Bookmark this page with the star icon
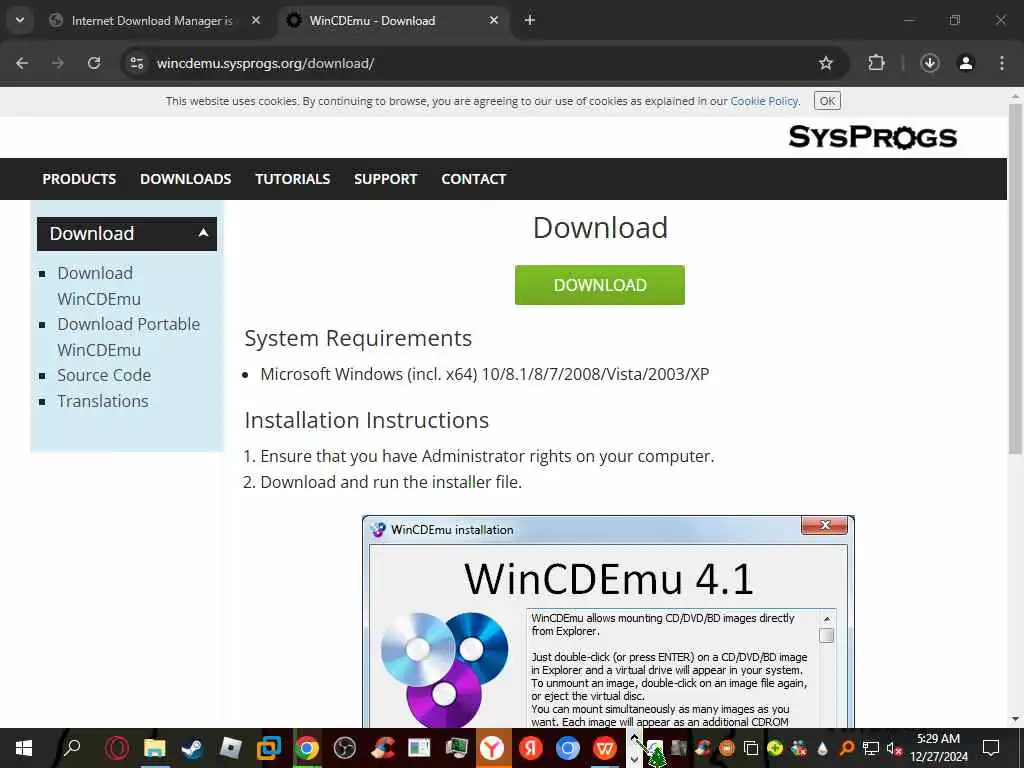Viewport: 1024px width, 768px height. (825, 63)
